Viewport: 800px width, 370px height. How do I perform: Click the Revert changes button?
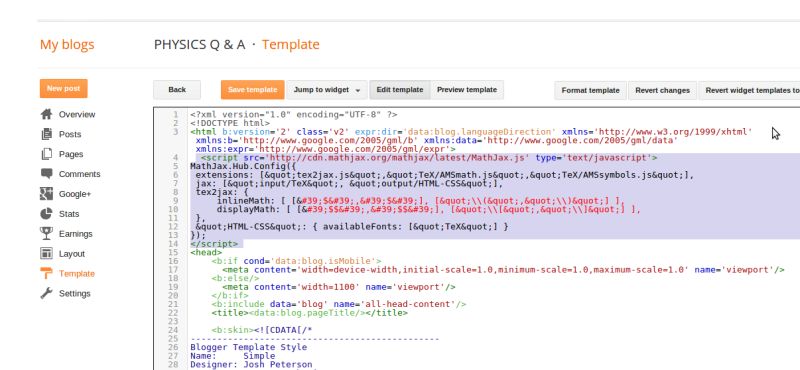click(662, 90)
